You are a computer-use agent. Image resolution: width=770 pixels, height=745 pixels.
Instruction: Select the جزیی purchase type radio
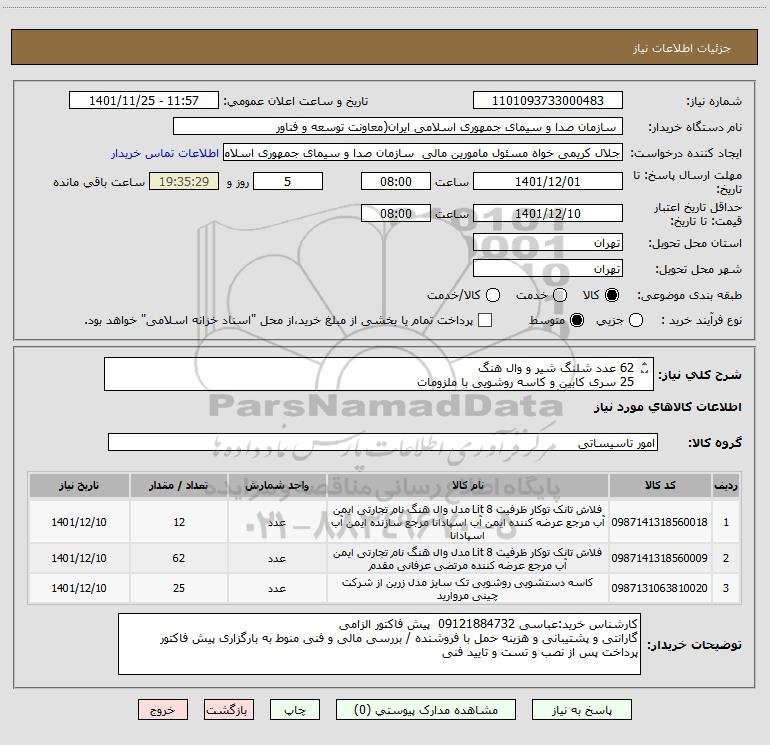(636, 320)
